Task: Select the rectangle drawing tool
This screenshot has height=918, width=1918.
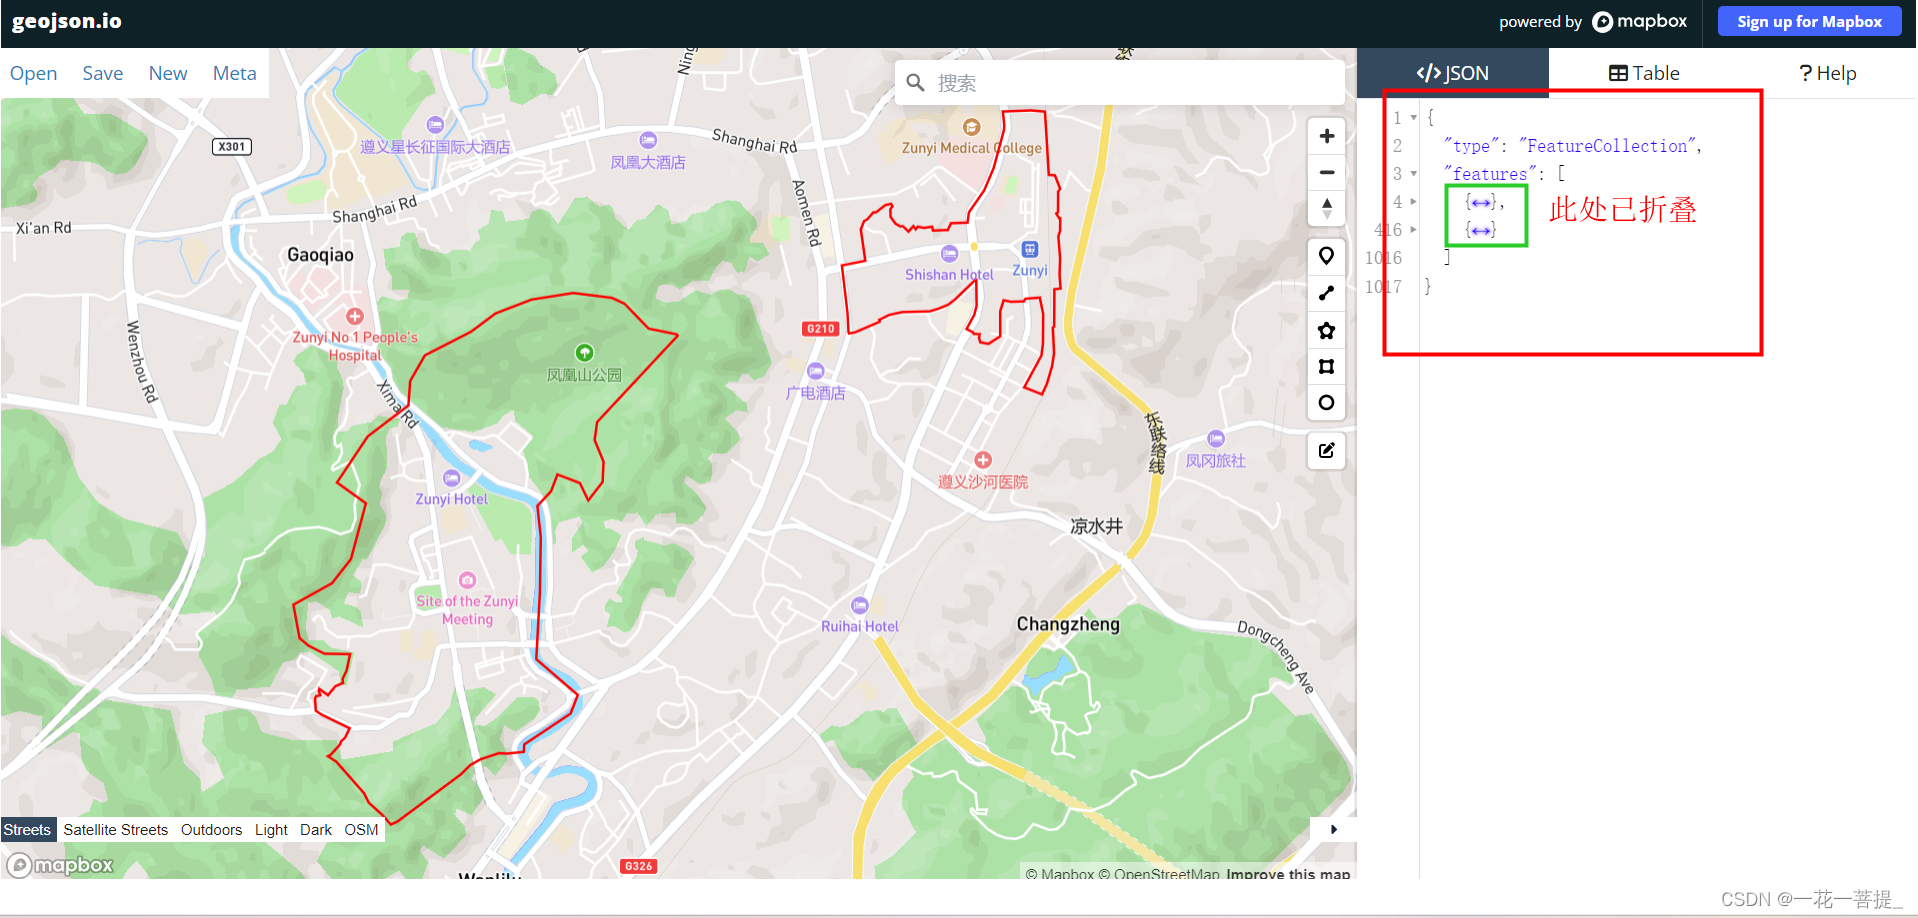Action: 1326,366
